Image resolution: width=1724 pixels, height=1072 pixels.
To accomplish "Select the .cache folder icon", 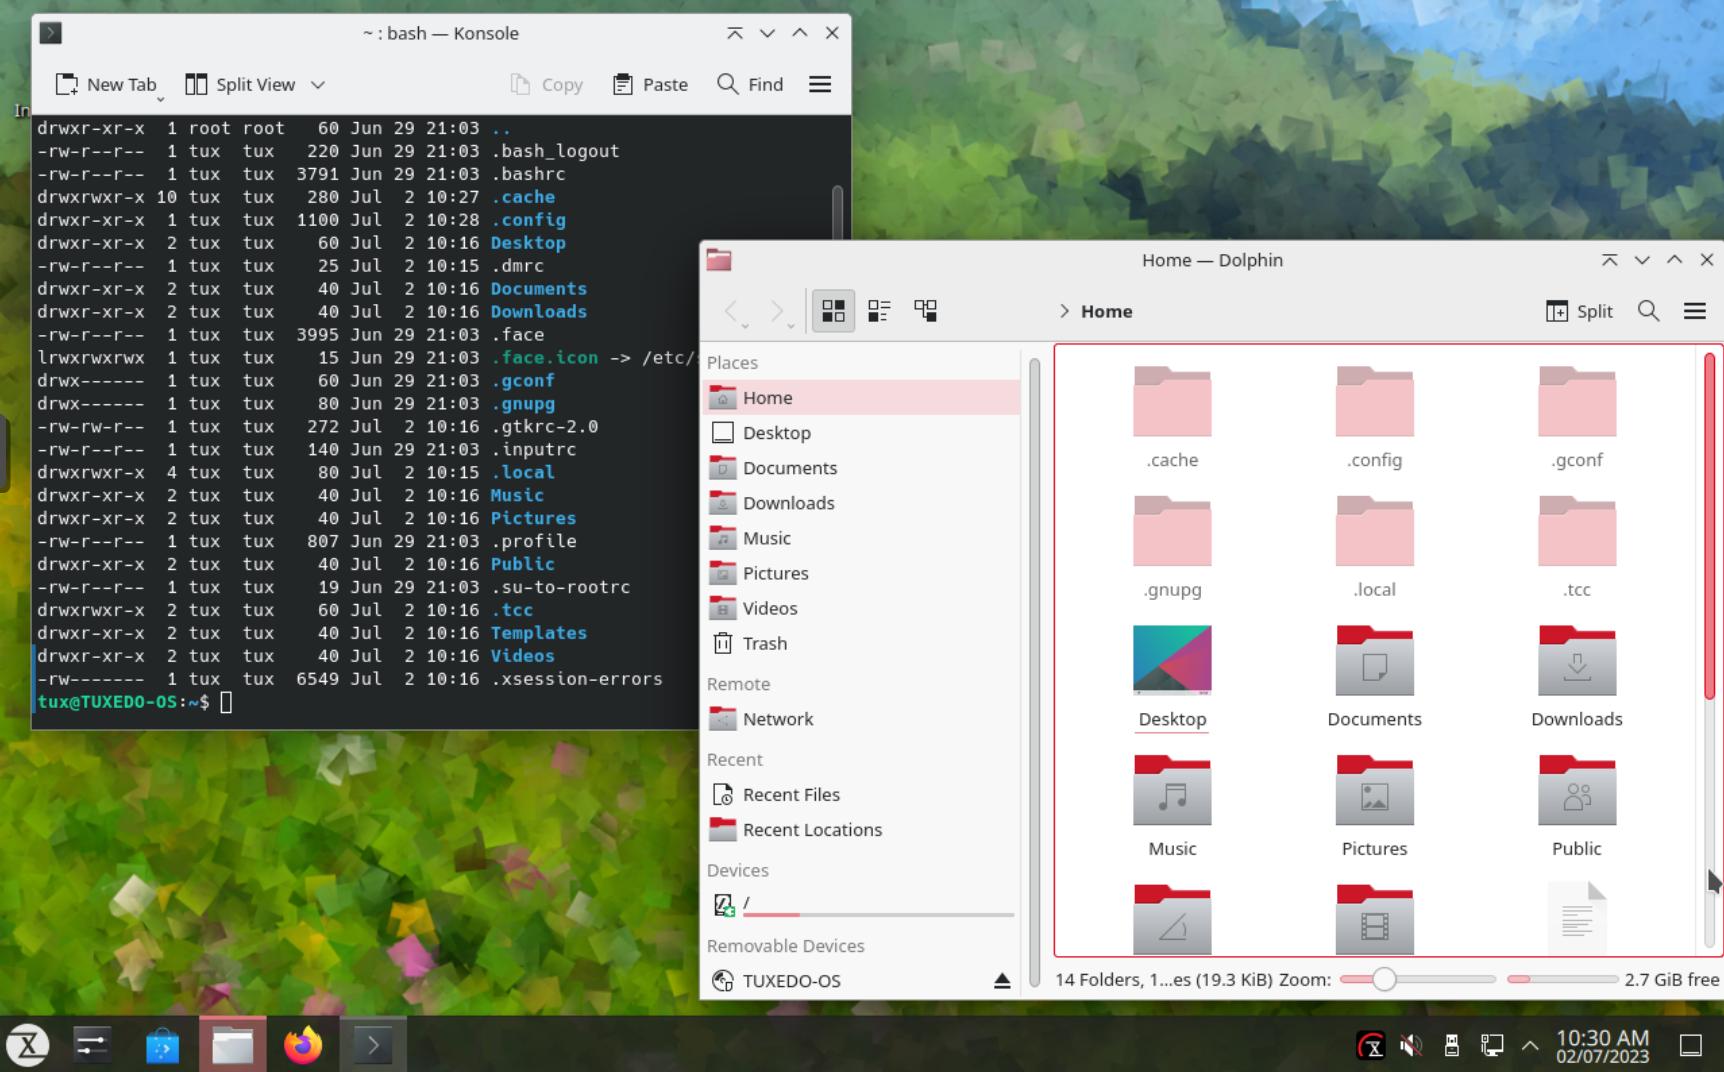I will 1172,402.
